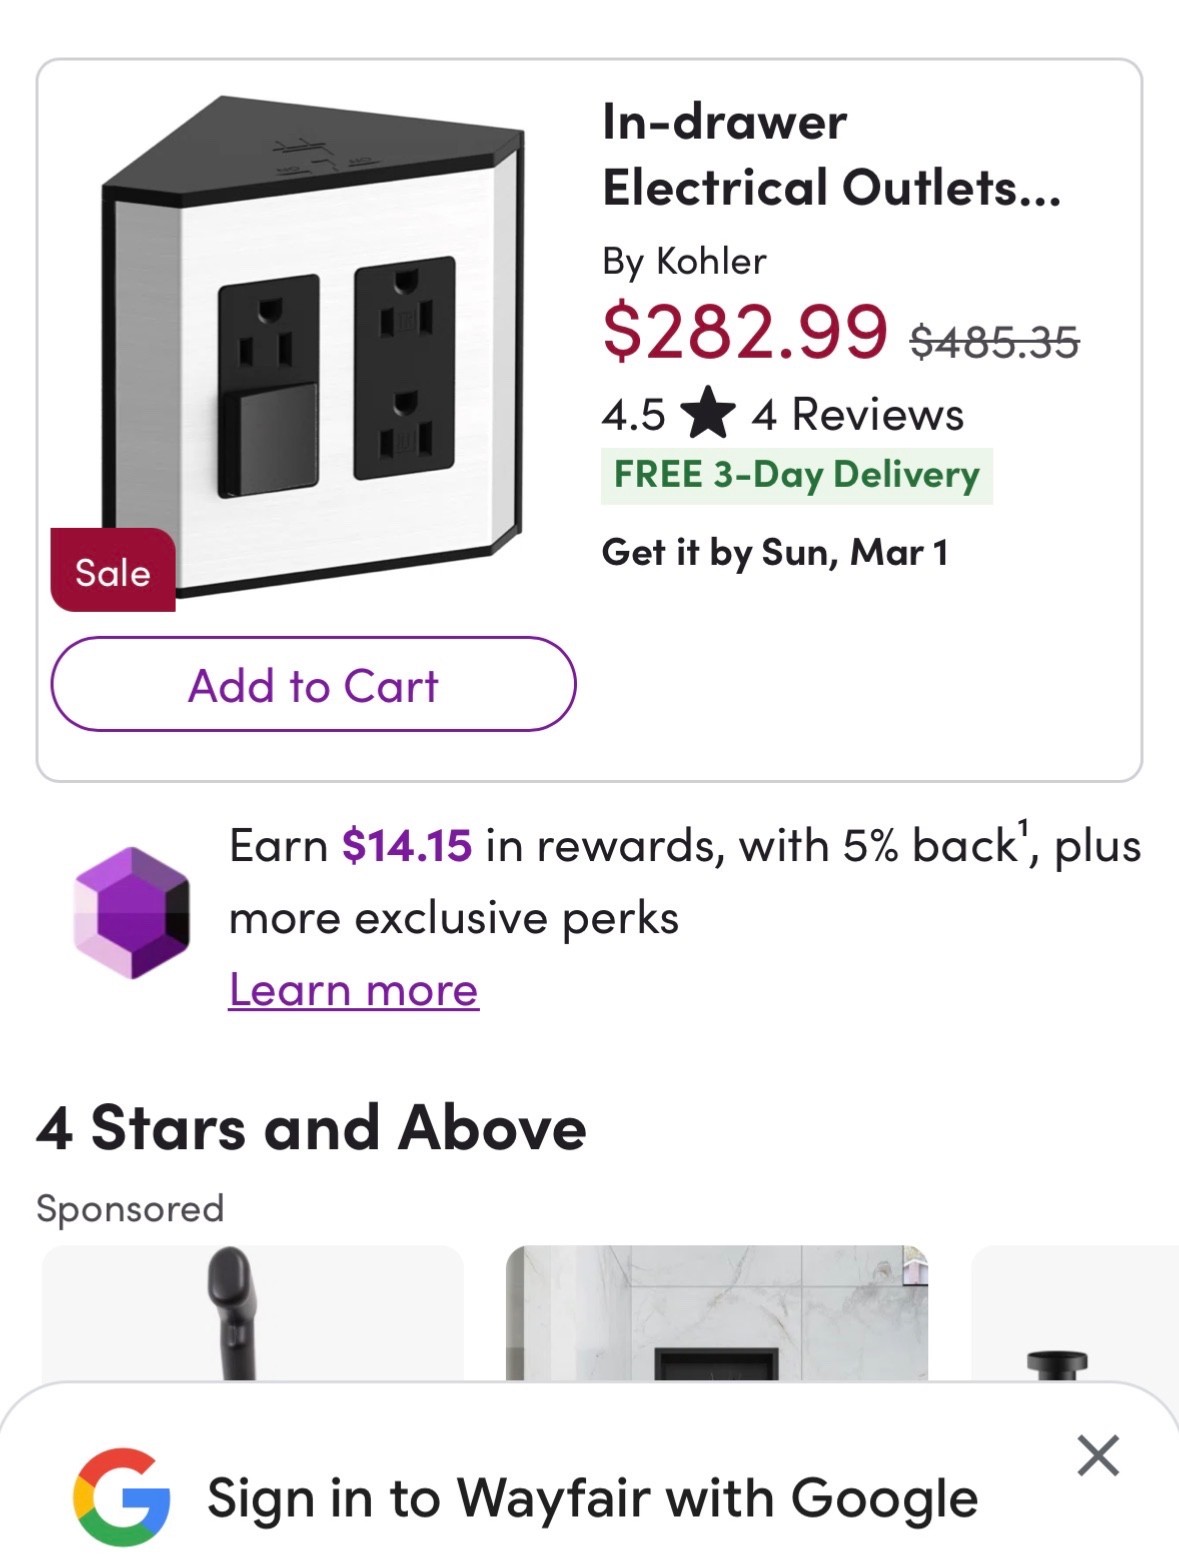Viewport: 1179px width, 1557px height.
Task: Add the Kohler outlet to cart
Action: tap(313, 685)
